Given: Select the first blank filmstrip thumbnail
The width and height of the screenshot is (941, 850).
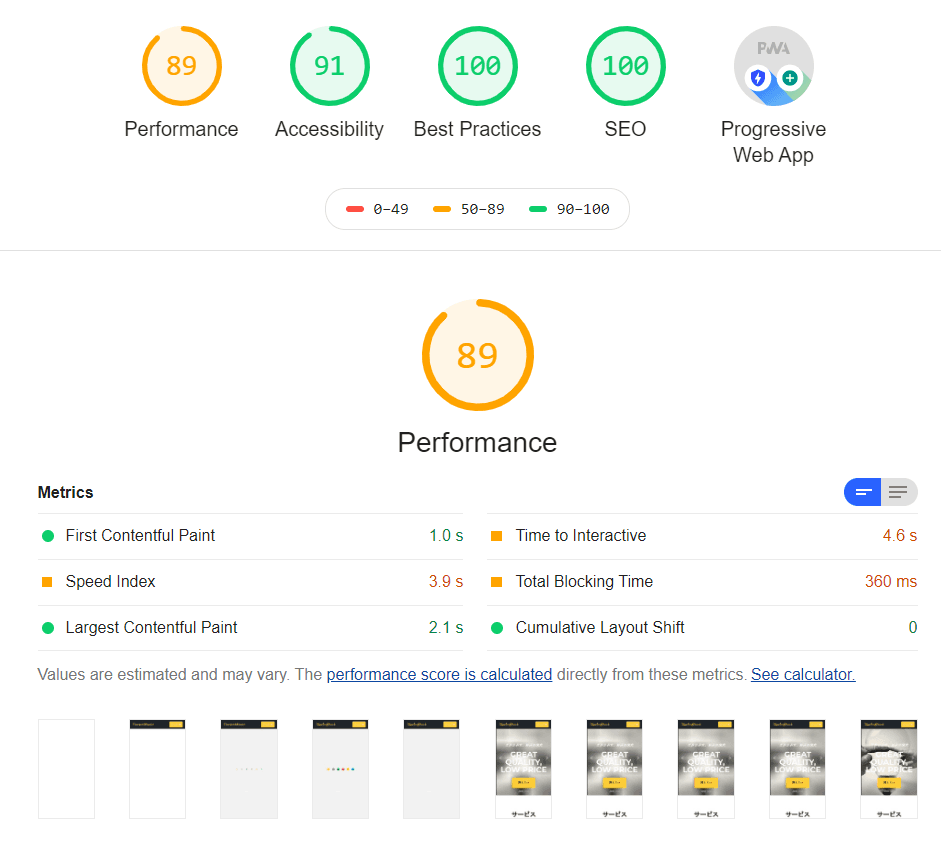Looking at the screenshot, I should click(66, 769).
